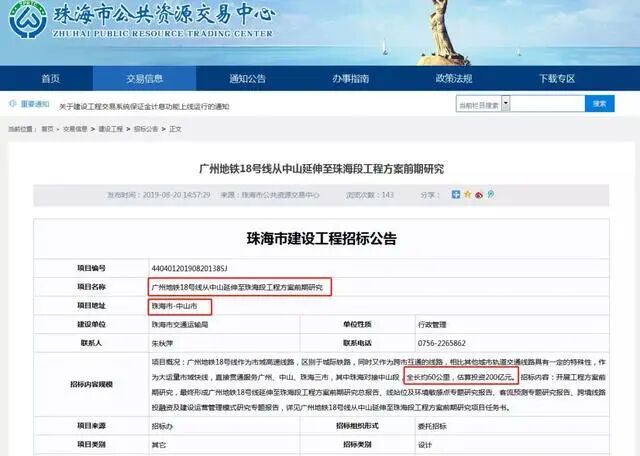The height and width of the screenshot is (456, 640).
Task: Click the 项目名称 row label
Action: point(91,287)
